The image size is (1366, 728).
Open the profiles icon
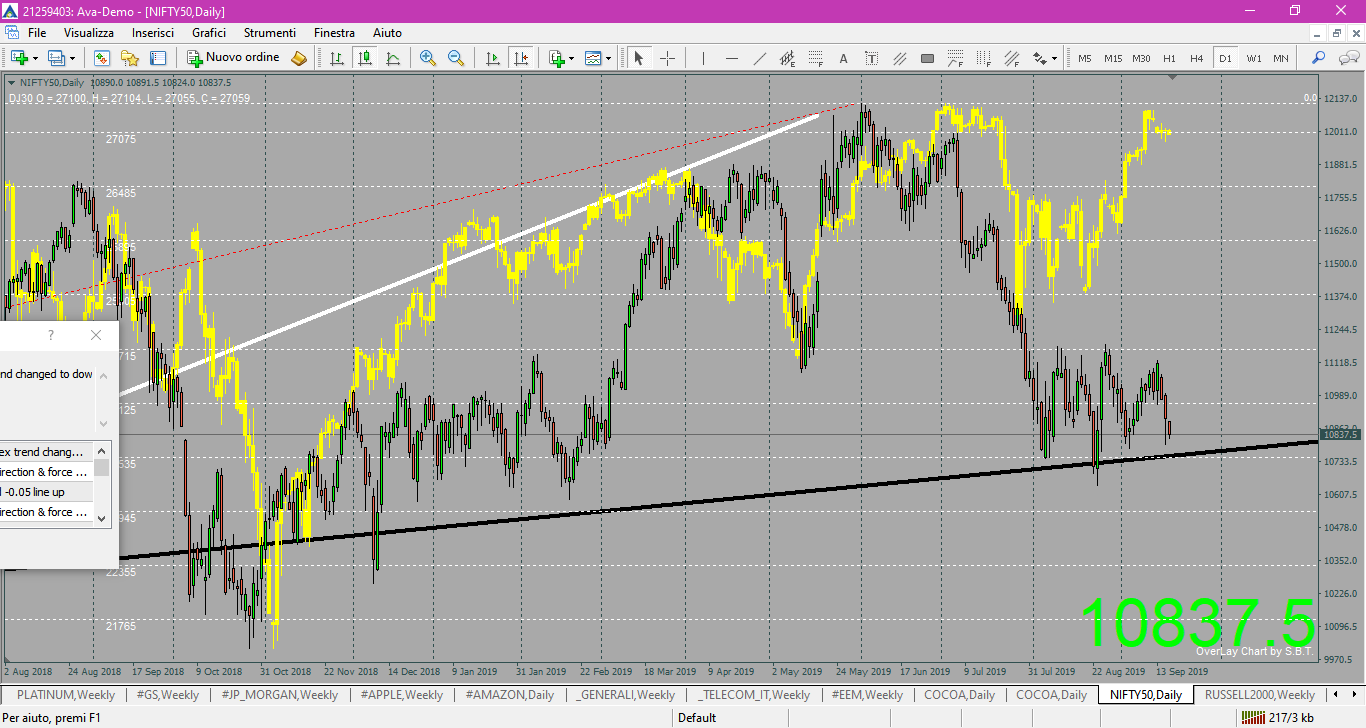tap(56, 58)
